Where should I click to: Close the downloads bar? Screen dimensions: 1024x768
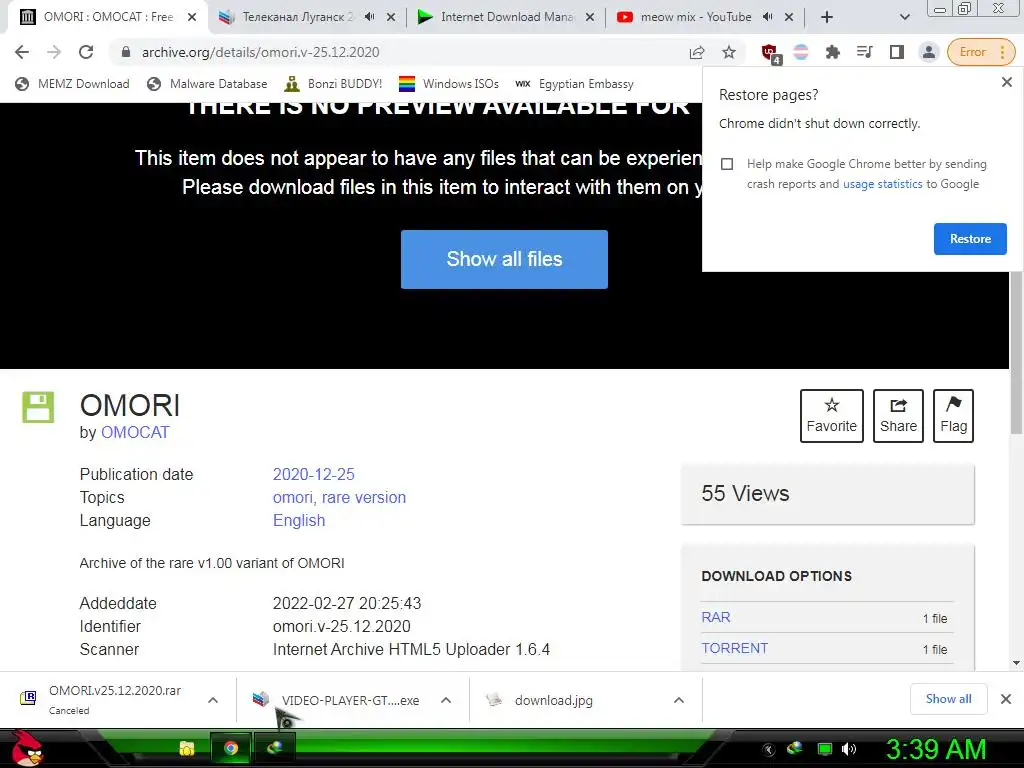point(1006,699)
